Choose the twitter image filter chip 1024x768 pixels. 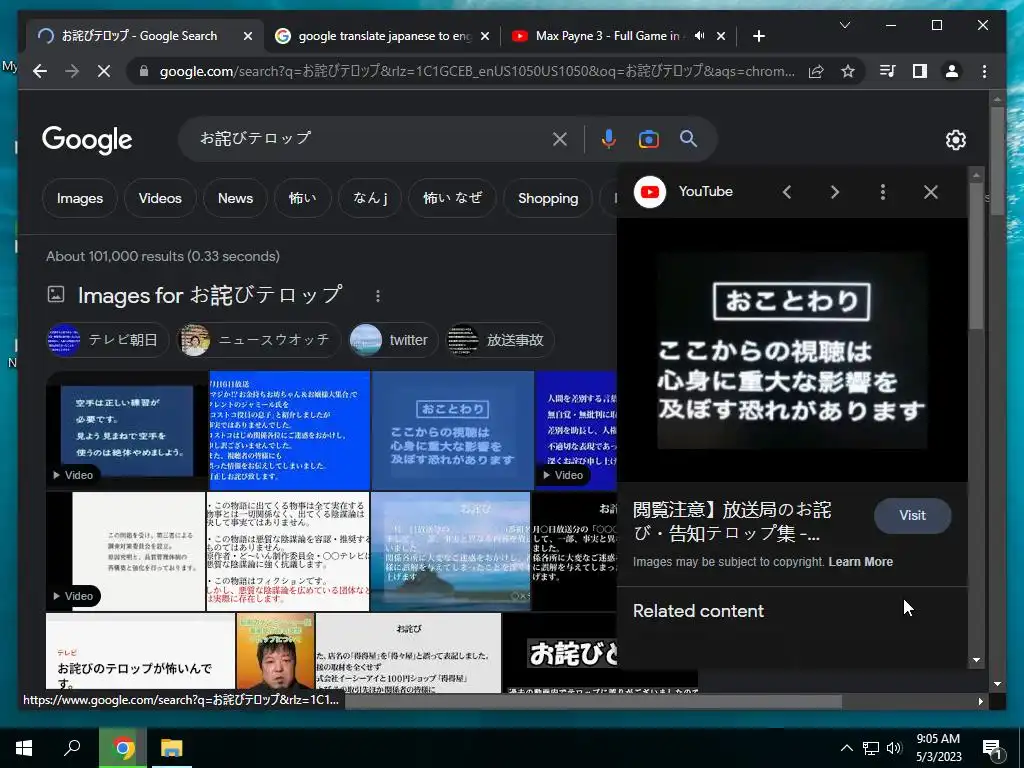tap(393, 340)
